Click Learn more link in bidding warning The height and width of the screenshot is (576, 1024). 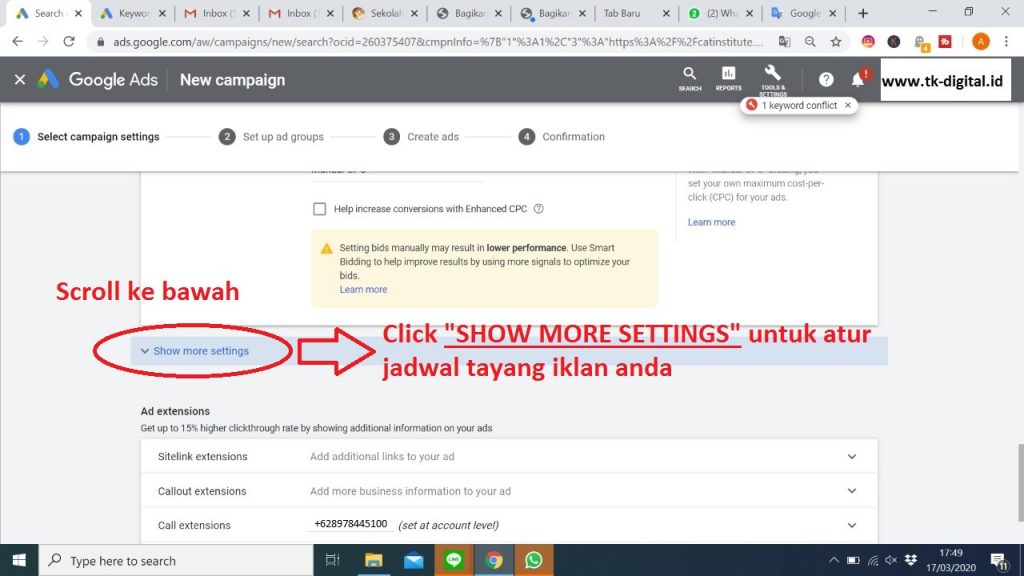[363, 290]
